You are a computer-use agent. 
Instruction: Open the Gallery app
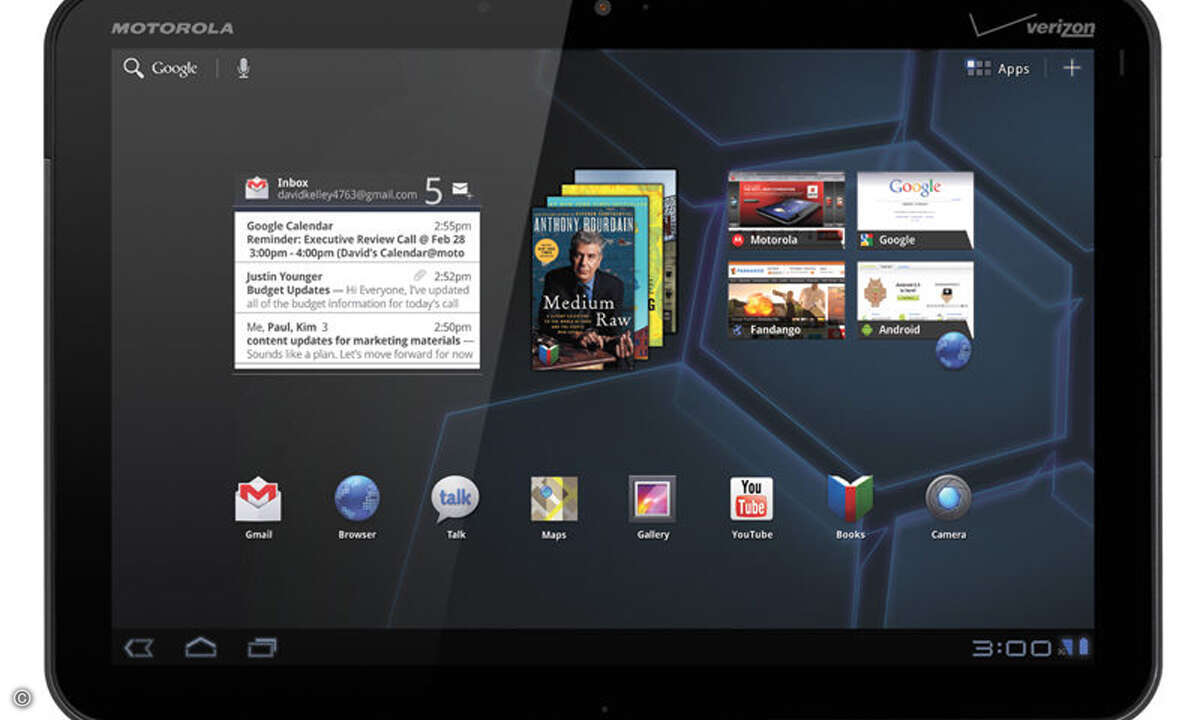pyautogui.click(x=652, y=499)
